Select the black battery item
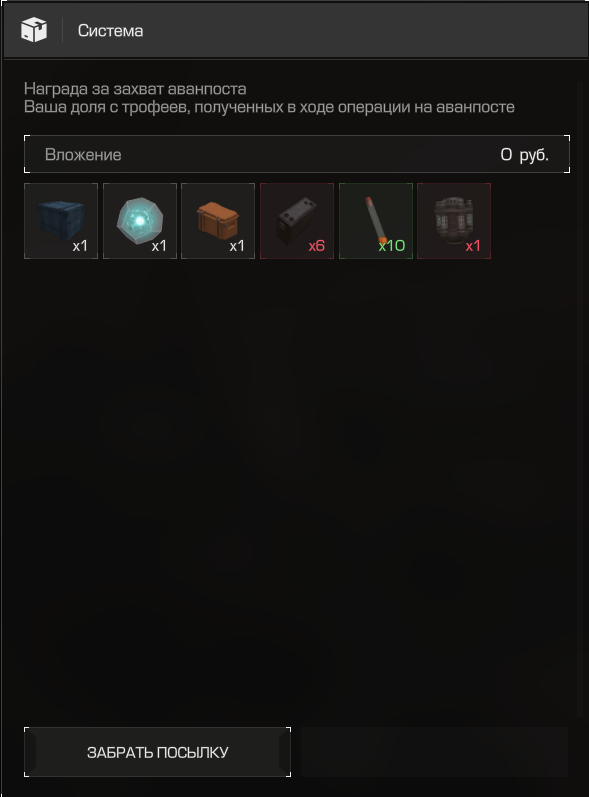The height and width of the screenshot is (797, 589). click(x=297, y=221)
